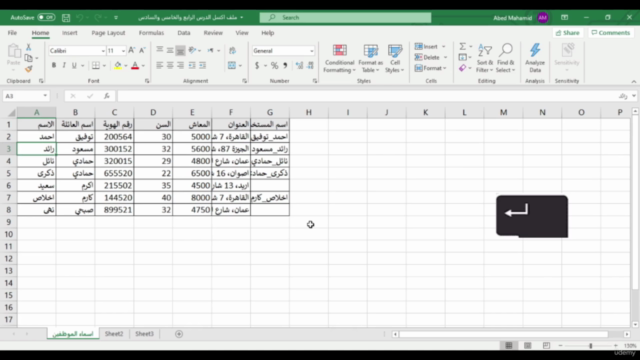
Task: Adjust the zoom slider handle
Action: click(x=590, y=346)
